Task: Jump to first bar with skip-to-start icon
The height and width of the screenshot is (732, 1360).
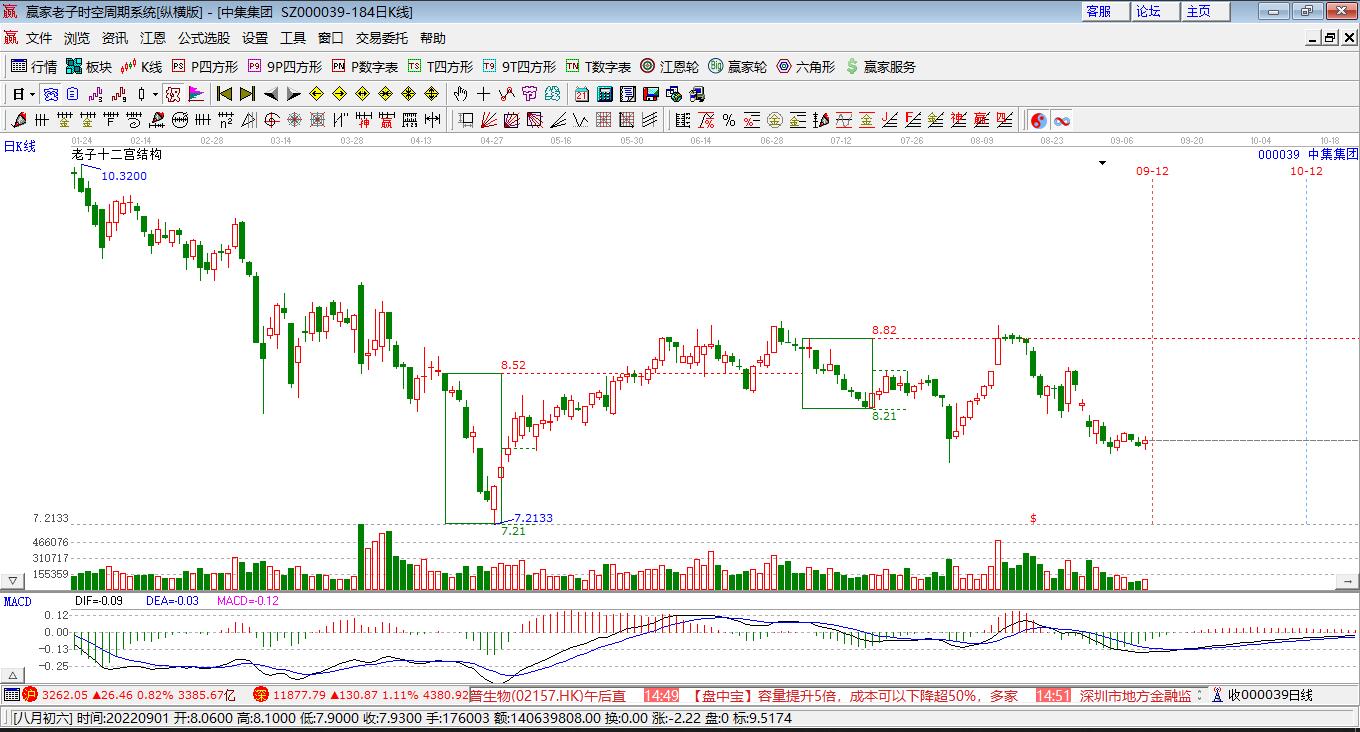Action: (x=224, y=94)
